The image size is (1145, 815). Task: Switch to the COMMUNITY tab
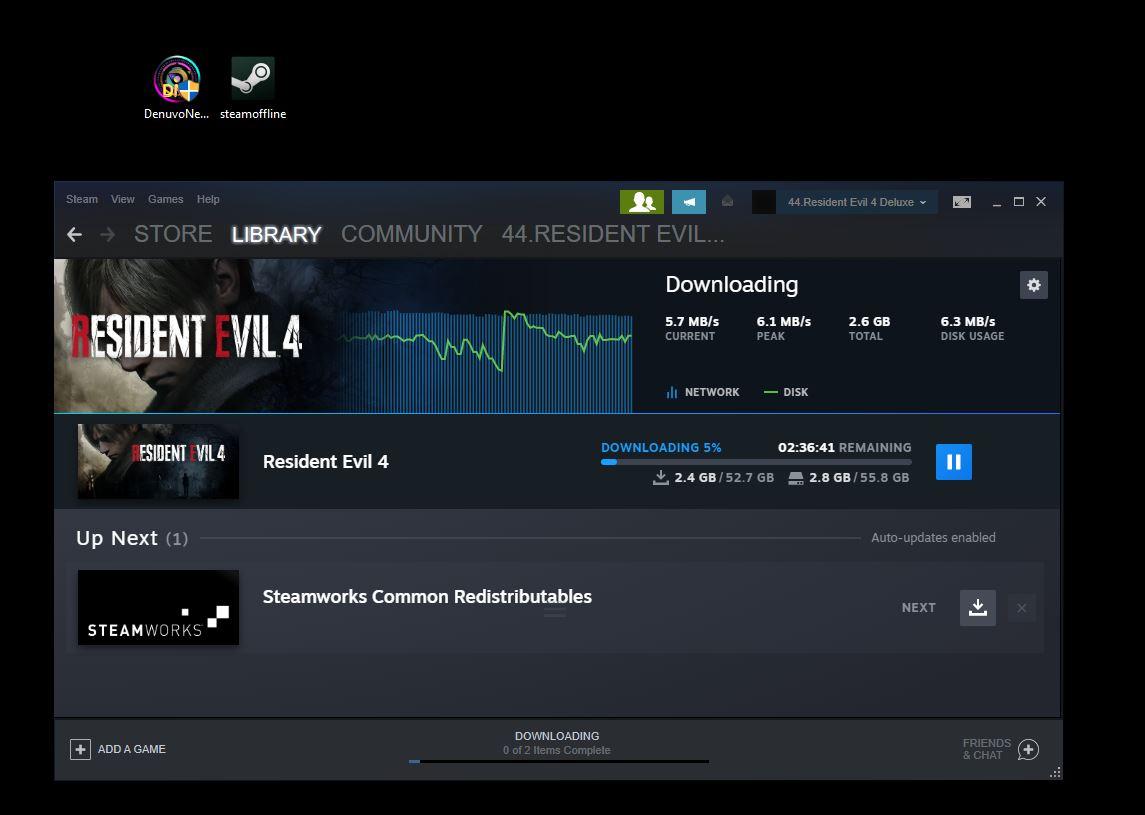point(411,234)
